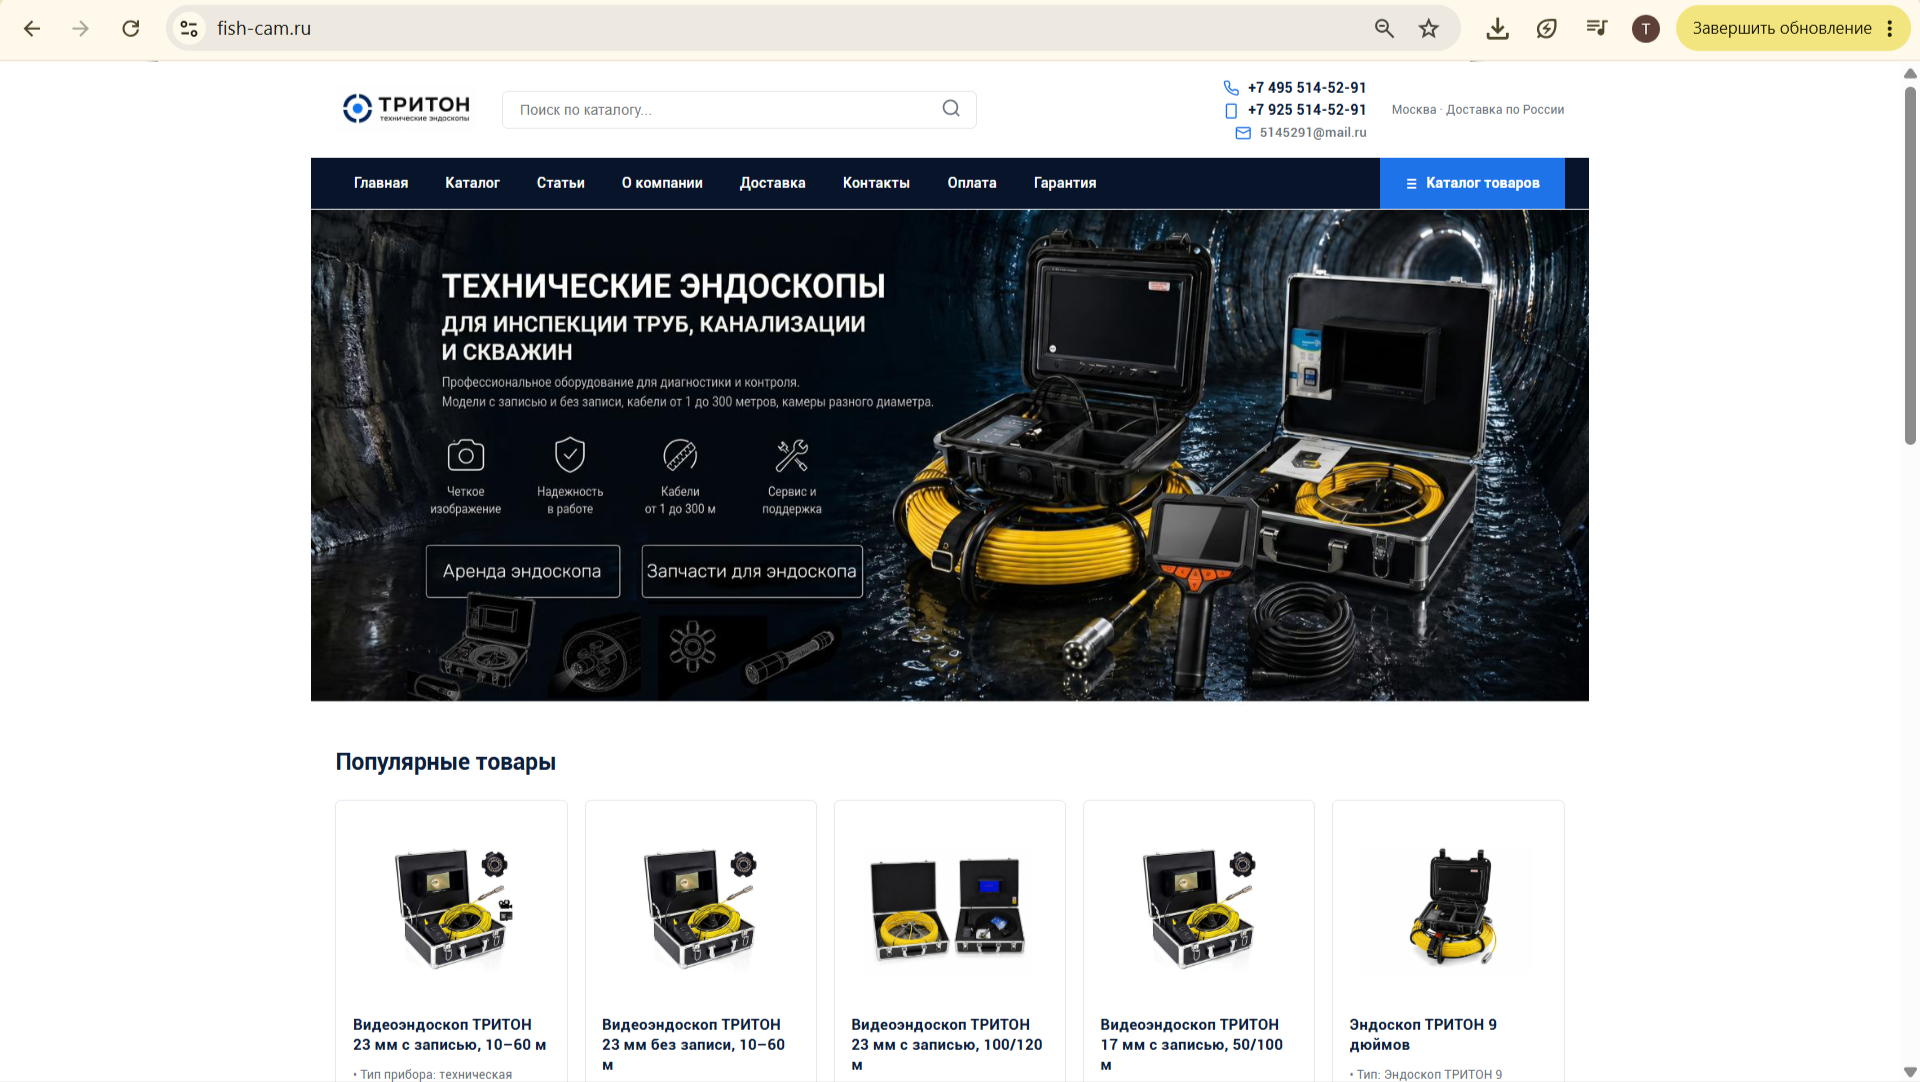
Task: Click the shield Надежность в работе icon
Action: [570, 455]
